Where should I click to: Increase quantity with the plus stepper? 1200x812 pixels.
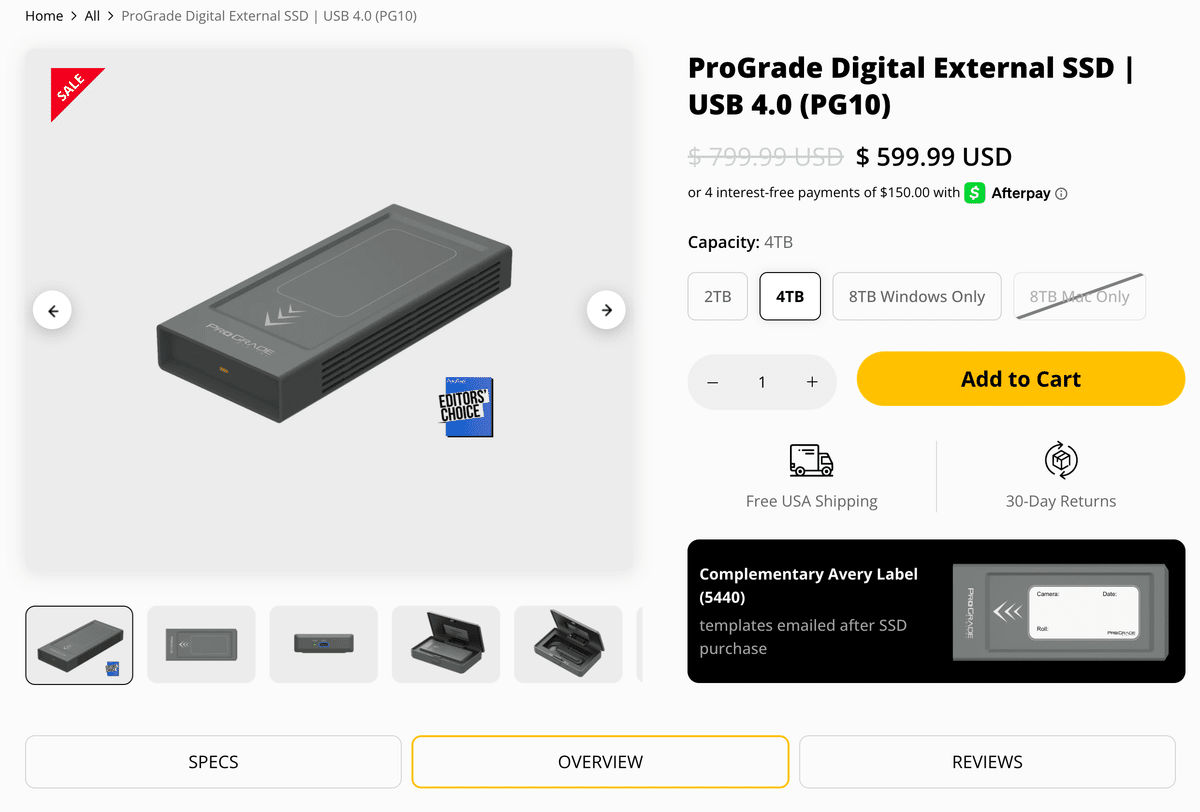pos(812,382)
